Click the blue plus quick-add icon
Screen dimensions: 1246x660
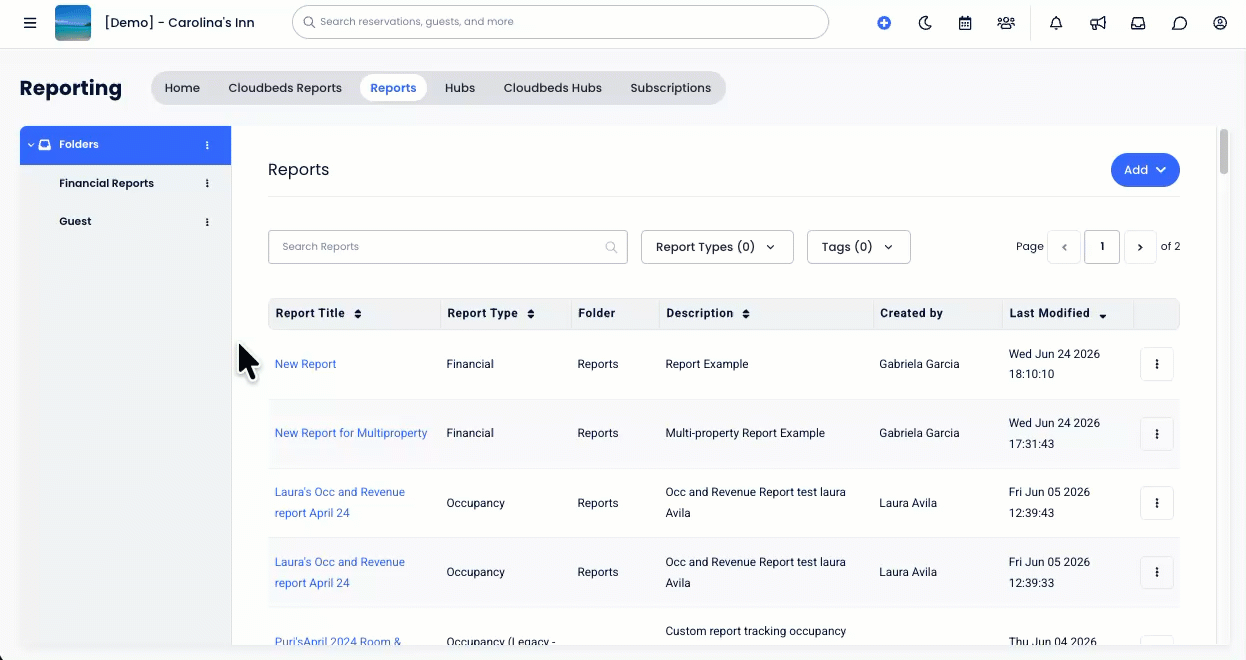coord(884,22)
